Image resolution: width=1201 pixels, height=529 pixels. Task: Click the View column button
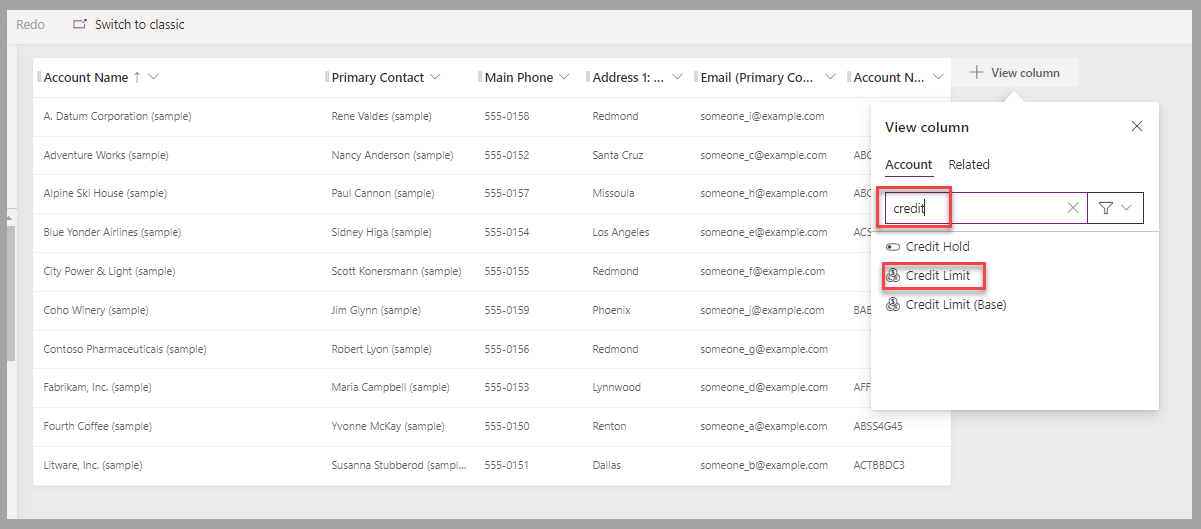point(1015,73)
